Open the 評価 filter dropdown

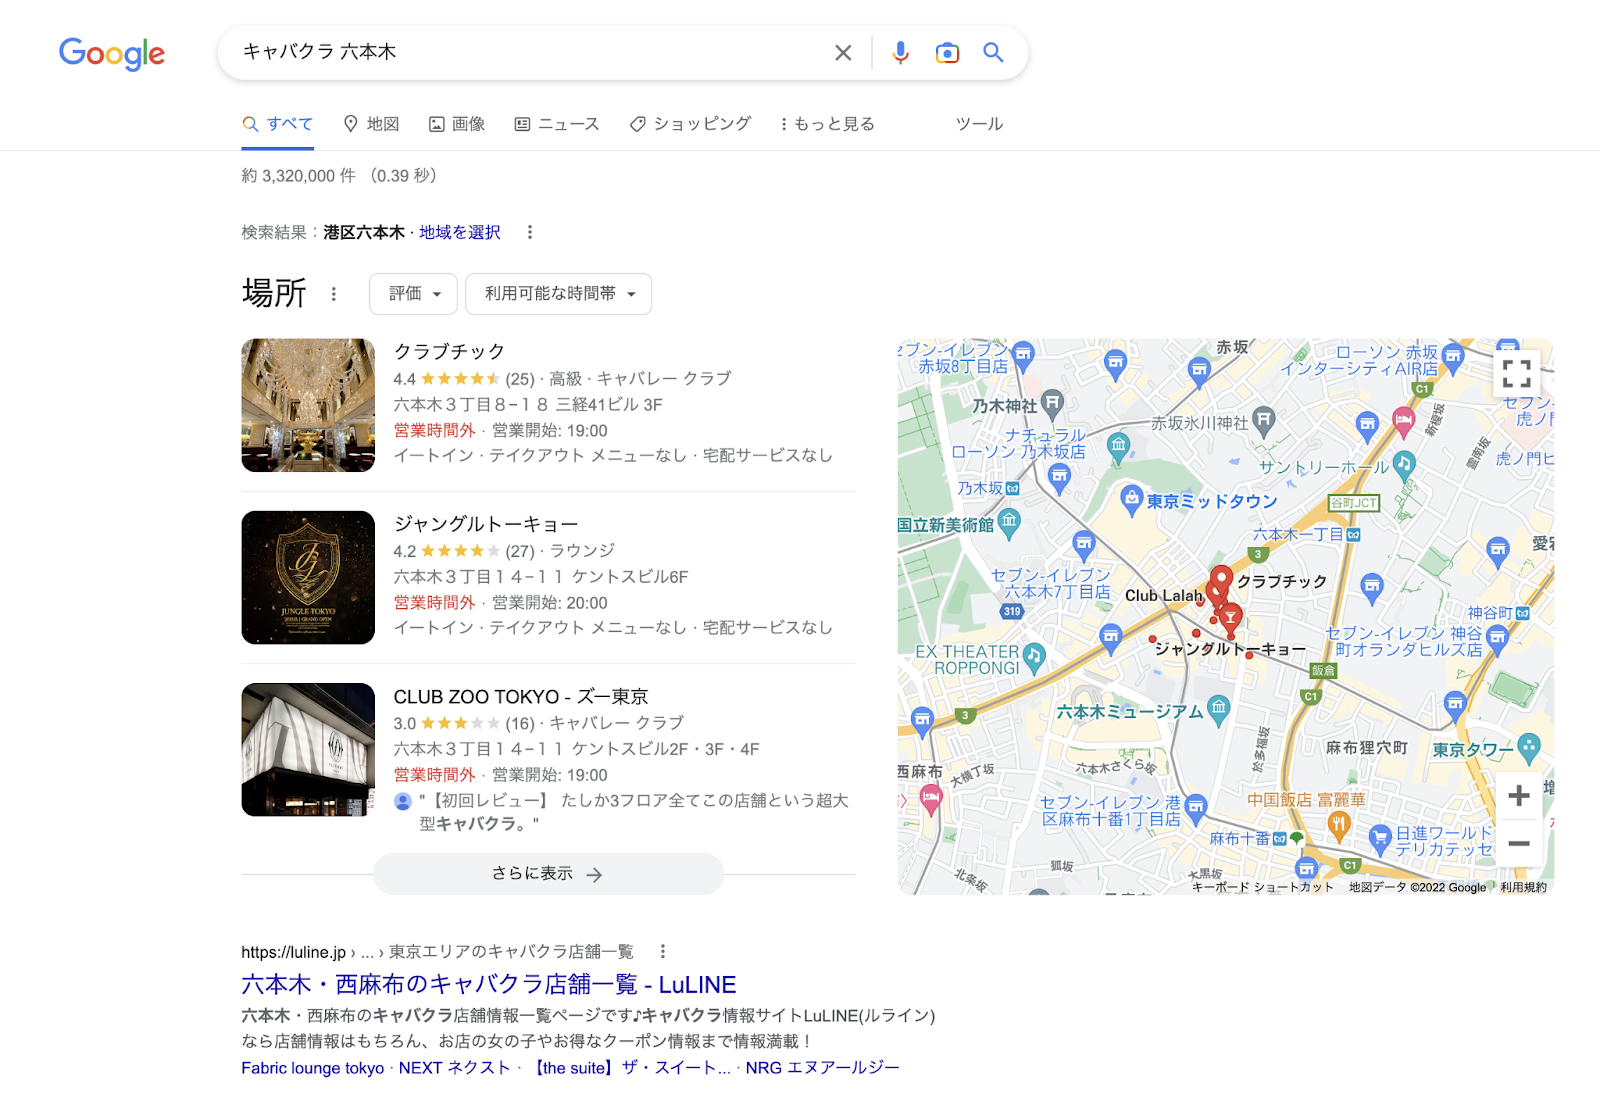coord(413,294)
